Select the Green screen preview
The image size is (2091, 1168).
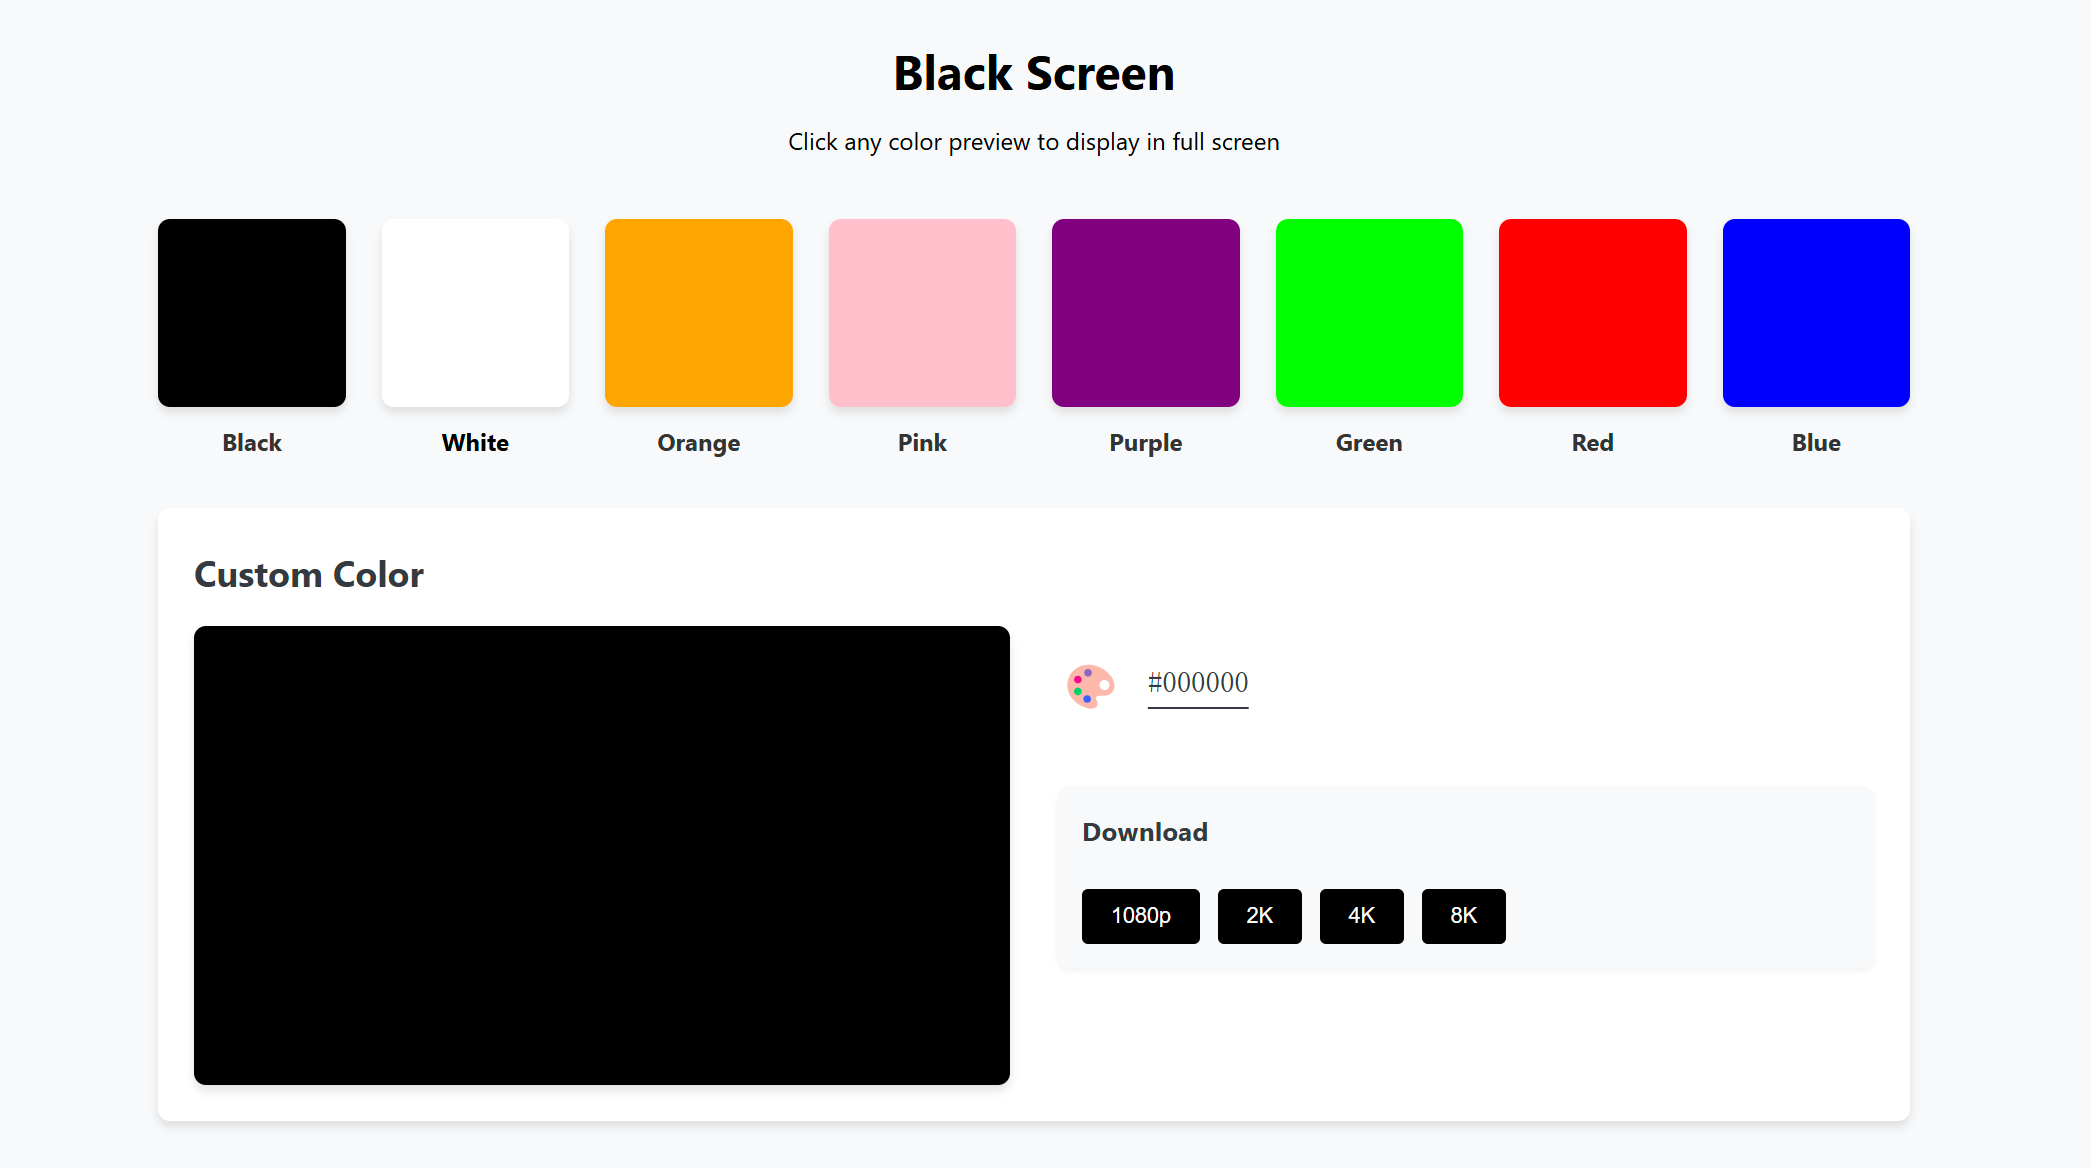[1369, 312]
